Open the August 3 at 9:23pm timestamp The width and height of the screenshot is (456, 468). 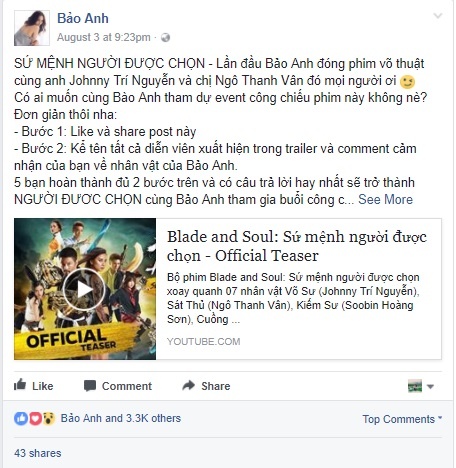(x=104, y=37)
